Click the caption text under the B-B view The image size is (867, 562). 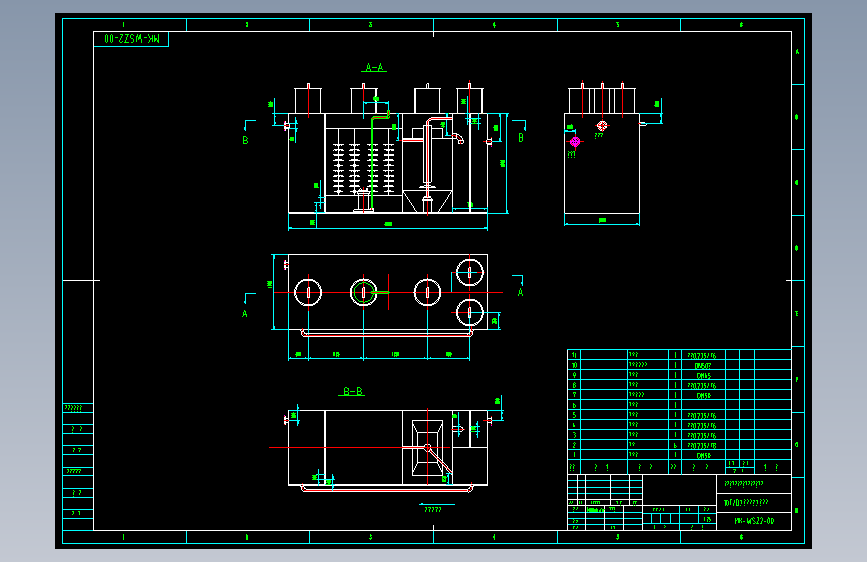(x=432, y=509)
